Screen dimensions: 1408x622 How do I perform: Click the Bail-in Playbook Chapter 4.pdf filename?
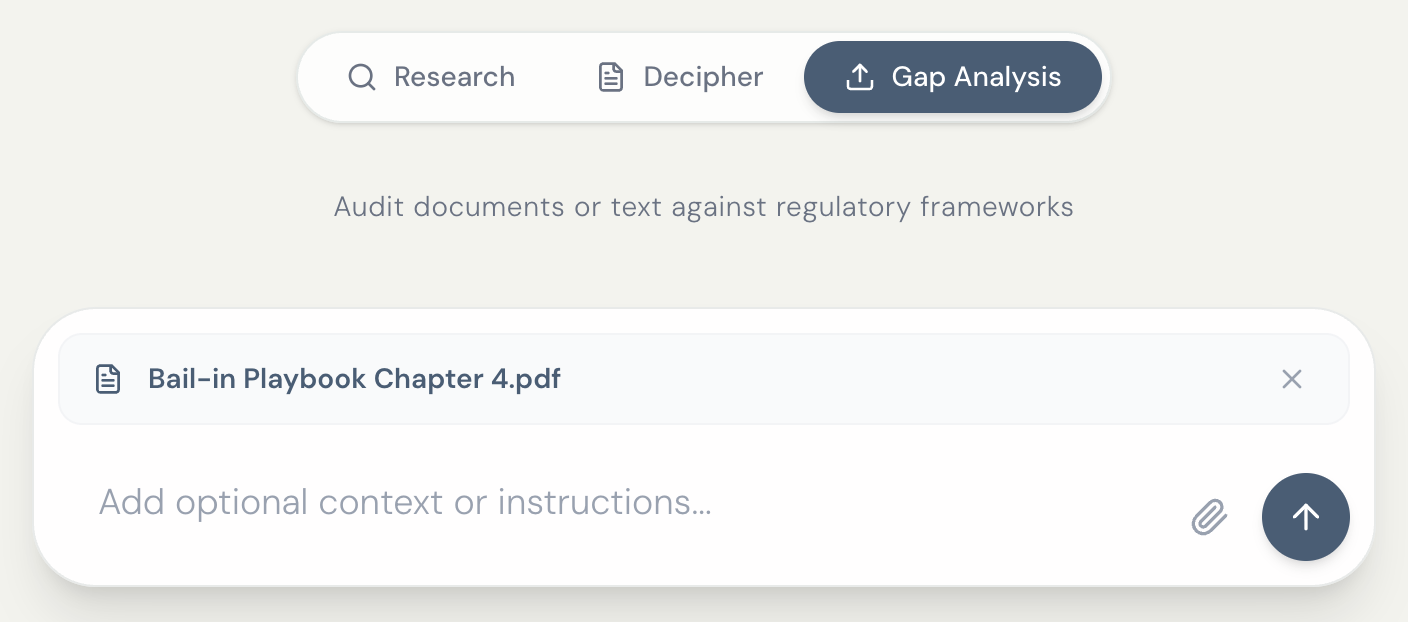[354, 379]
